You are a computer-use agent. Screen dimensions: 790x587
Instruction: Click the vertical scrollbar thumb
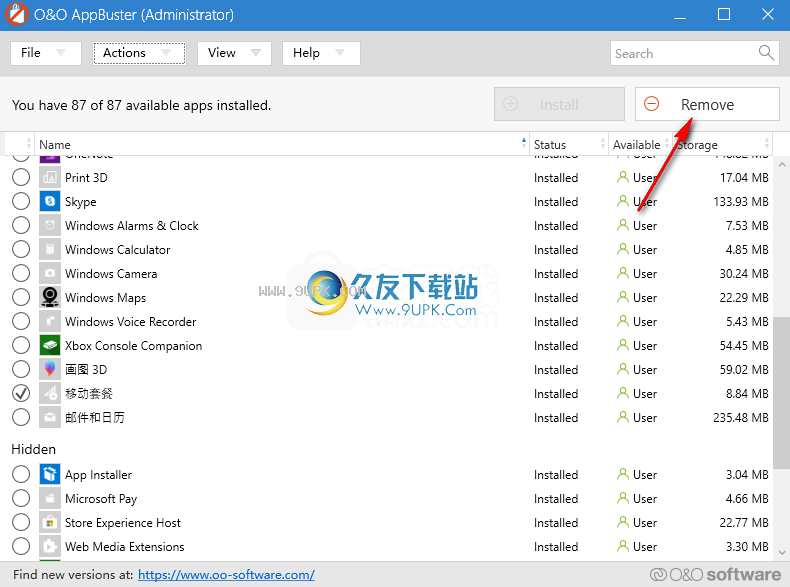[x=781, y=393]
